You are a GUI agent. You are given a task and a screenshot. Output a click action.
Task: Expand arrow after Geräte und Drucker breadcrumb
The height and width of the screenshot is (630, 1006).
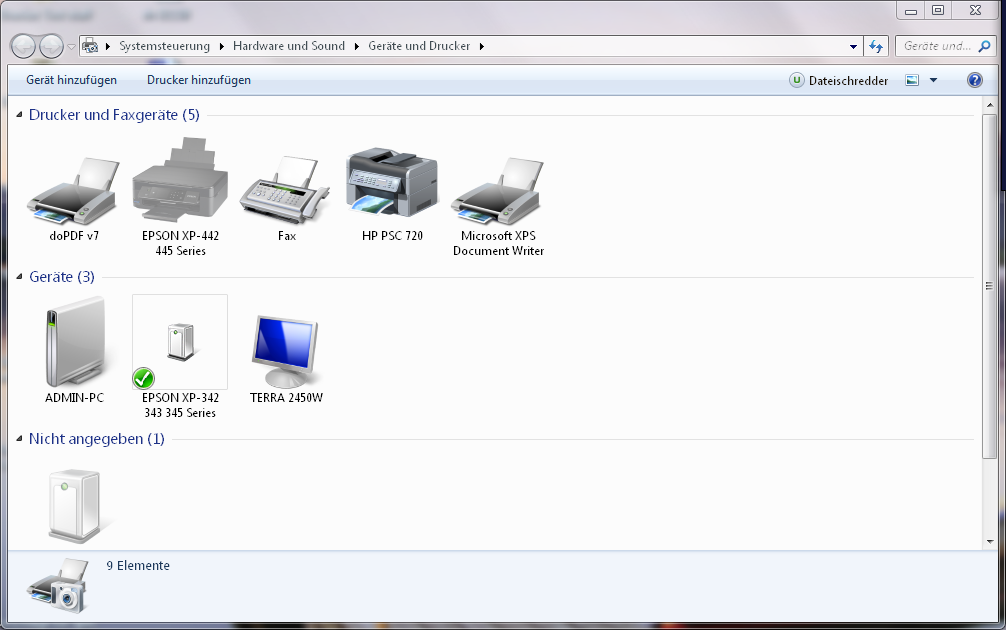[x=482, y=46]
